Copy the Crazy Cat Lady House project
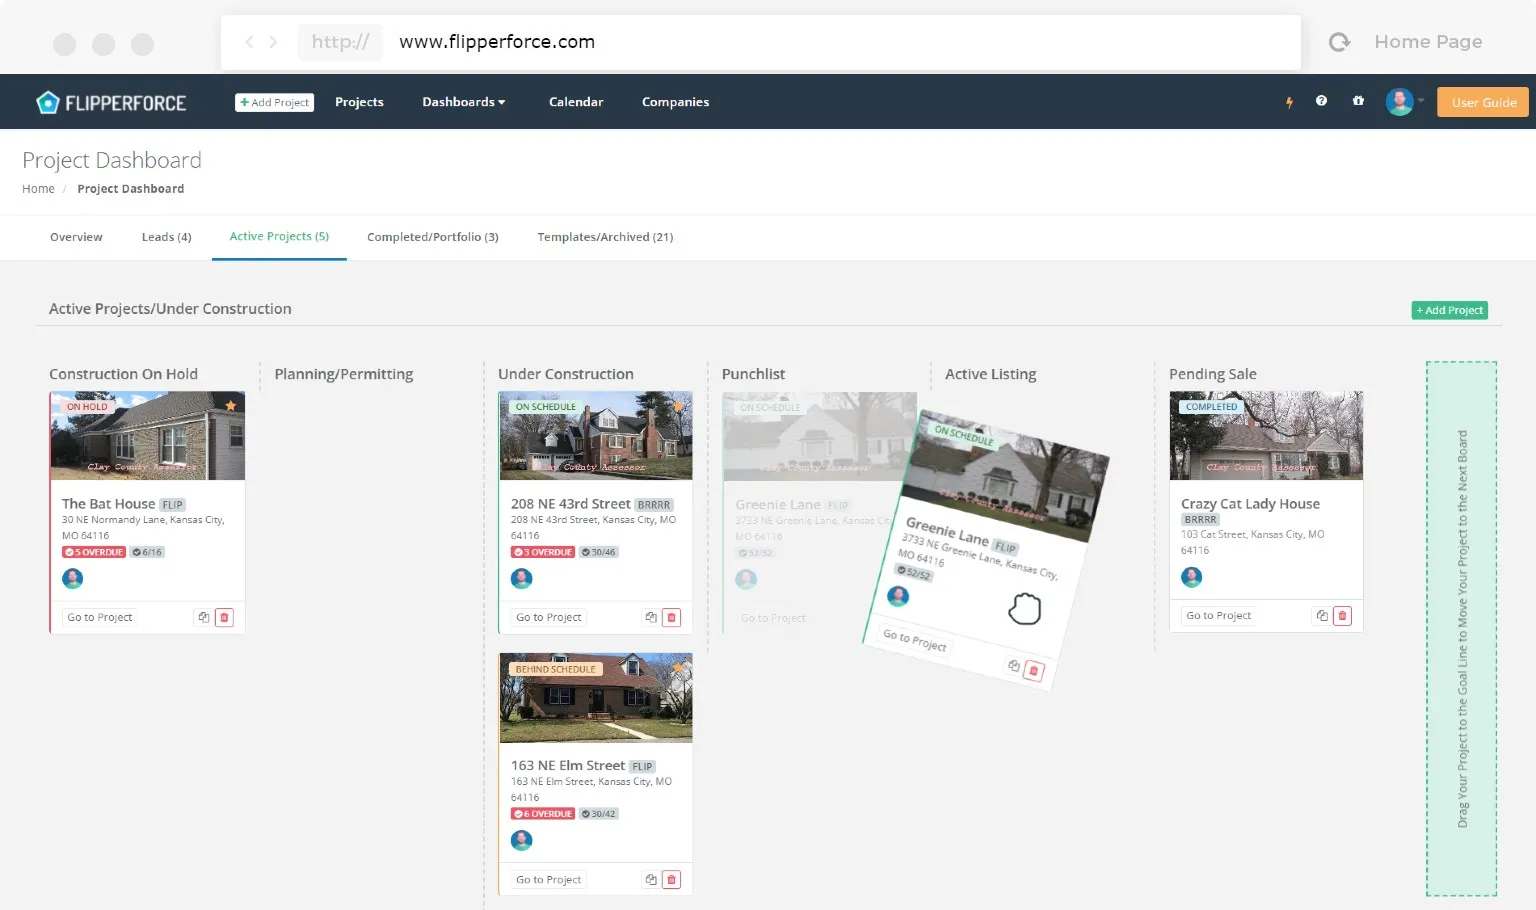Image resolution: width=1536 pixels, height=910 pixels. point(1322,616)
